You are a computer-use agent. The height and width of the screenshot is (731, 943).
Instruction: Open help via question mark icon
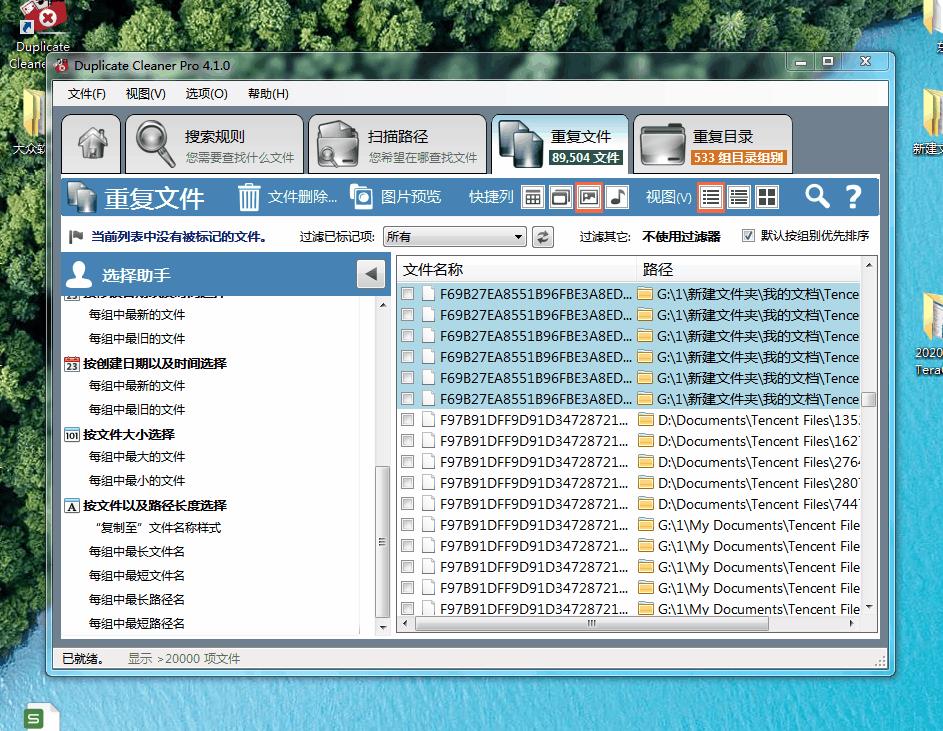click(x=853, y=196)
